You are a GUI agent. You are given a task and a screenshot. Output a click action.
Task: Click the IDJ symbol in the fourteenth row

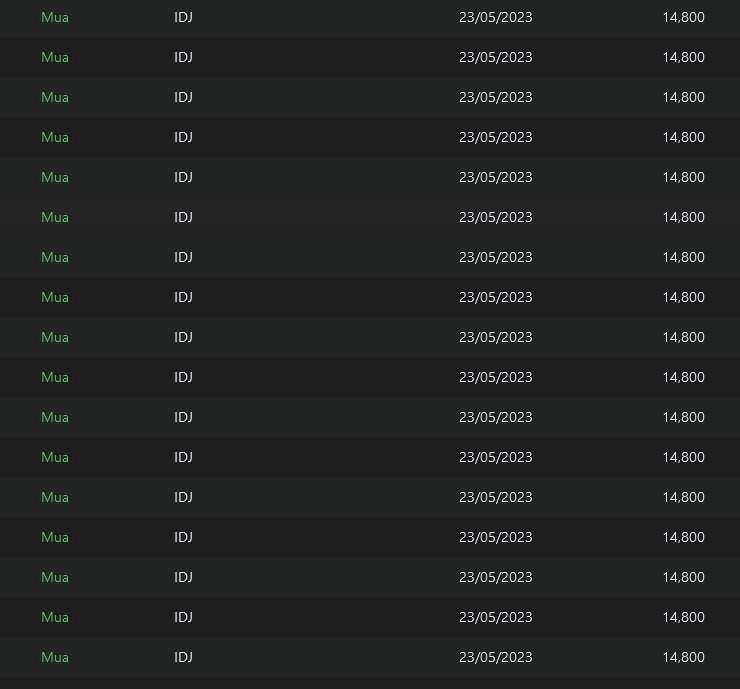183,537
